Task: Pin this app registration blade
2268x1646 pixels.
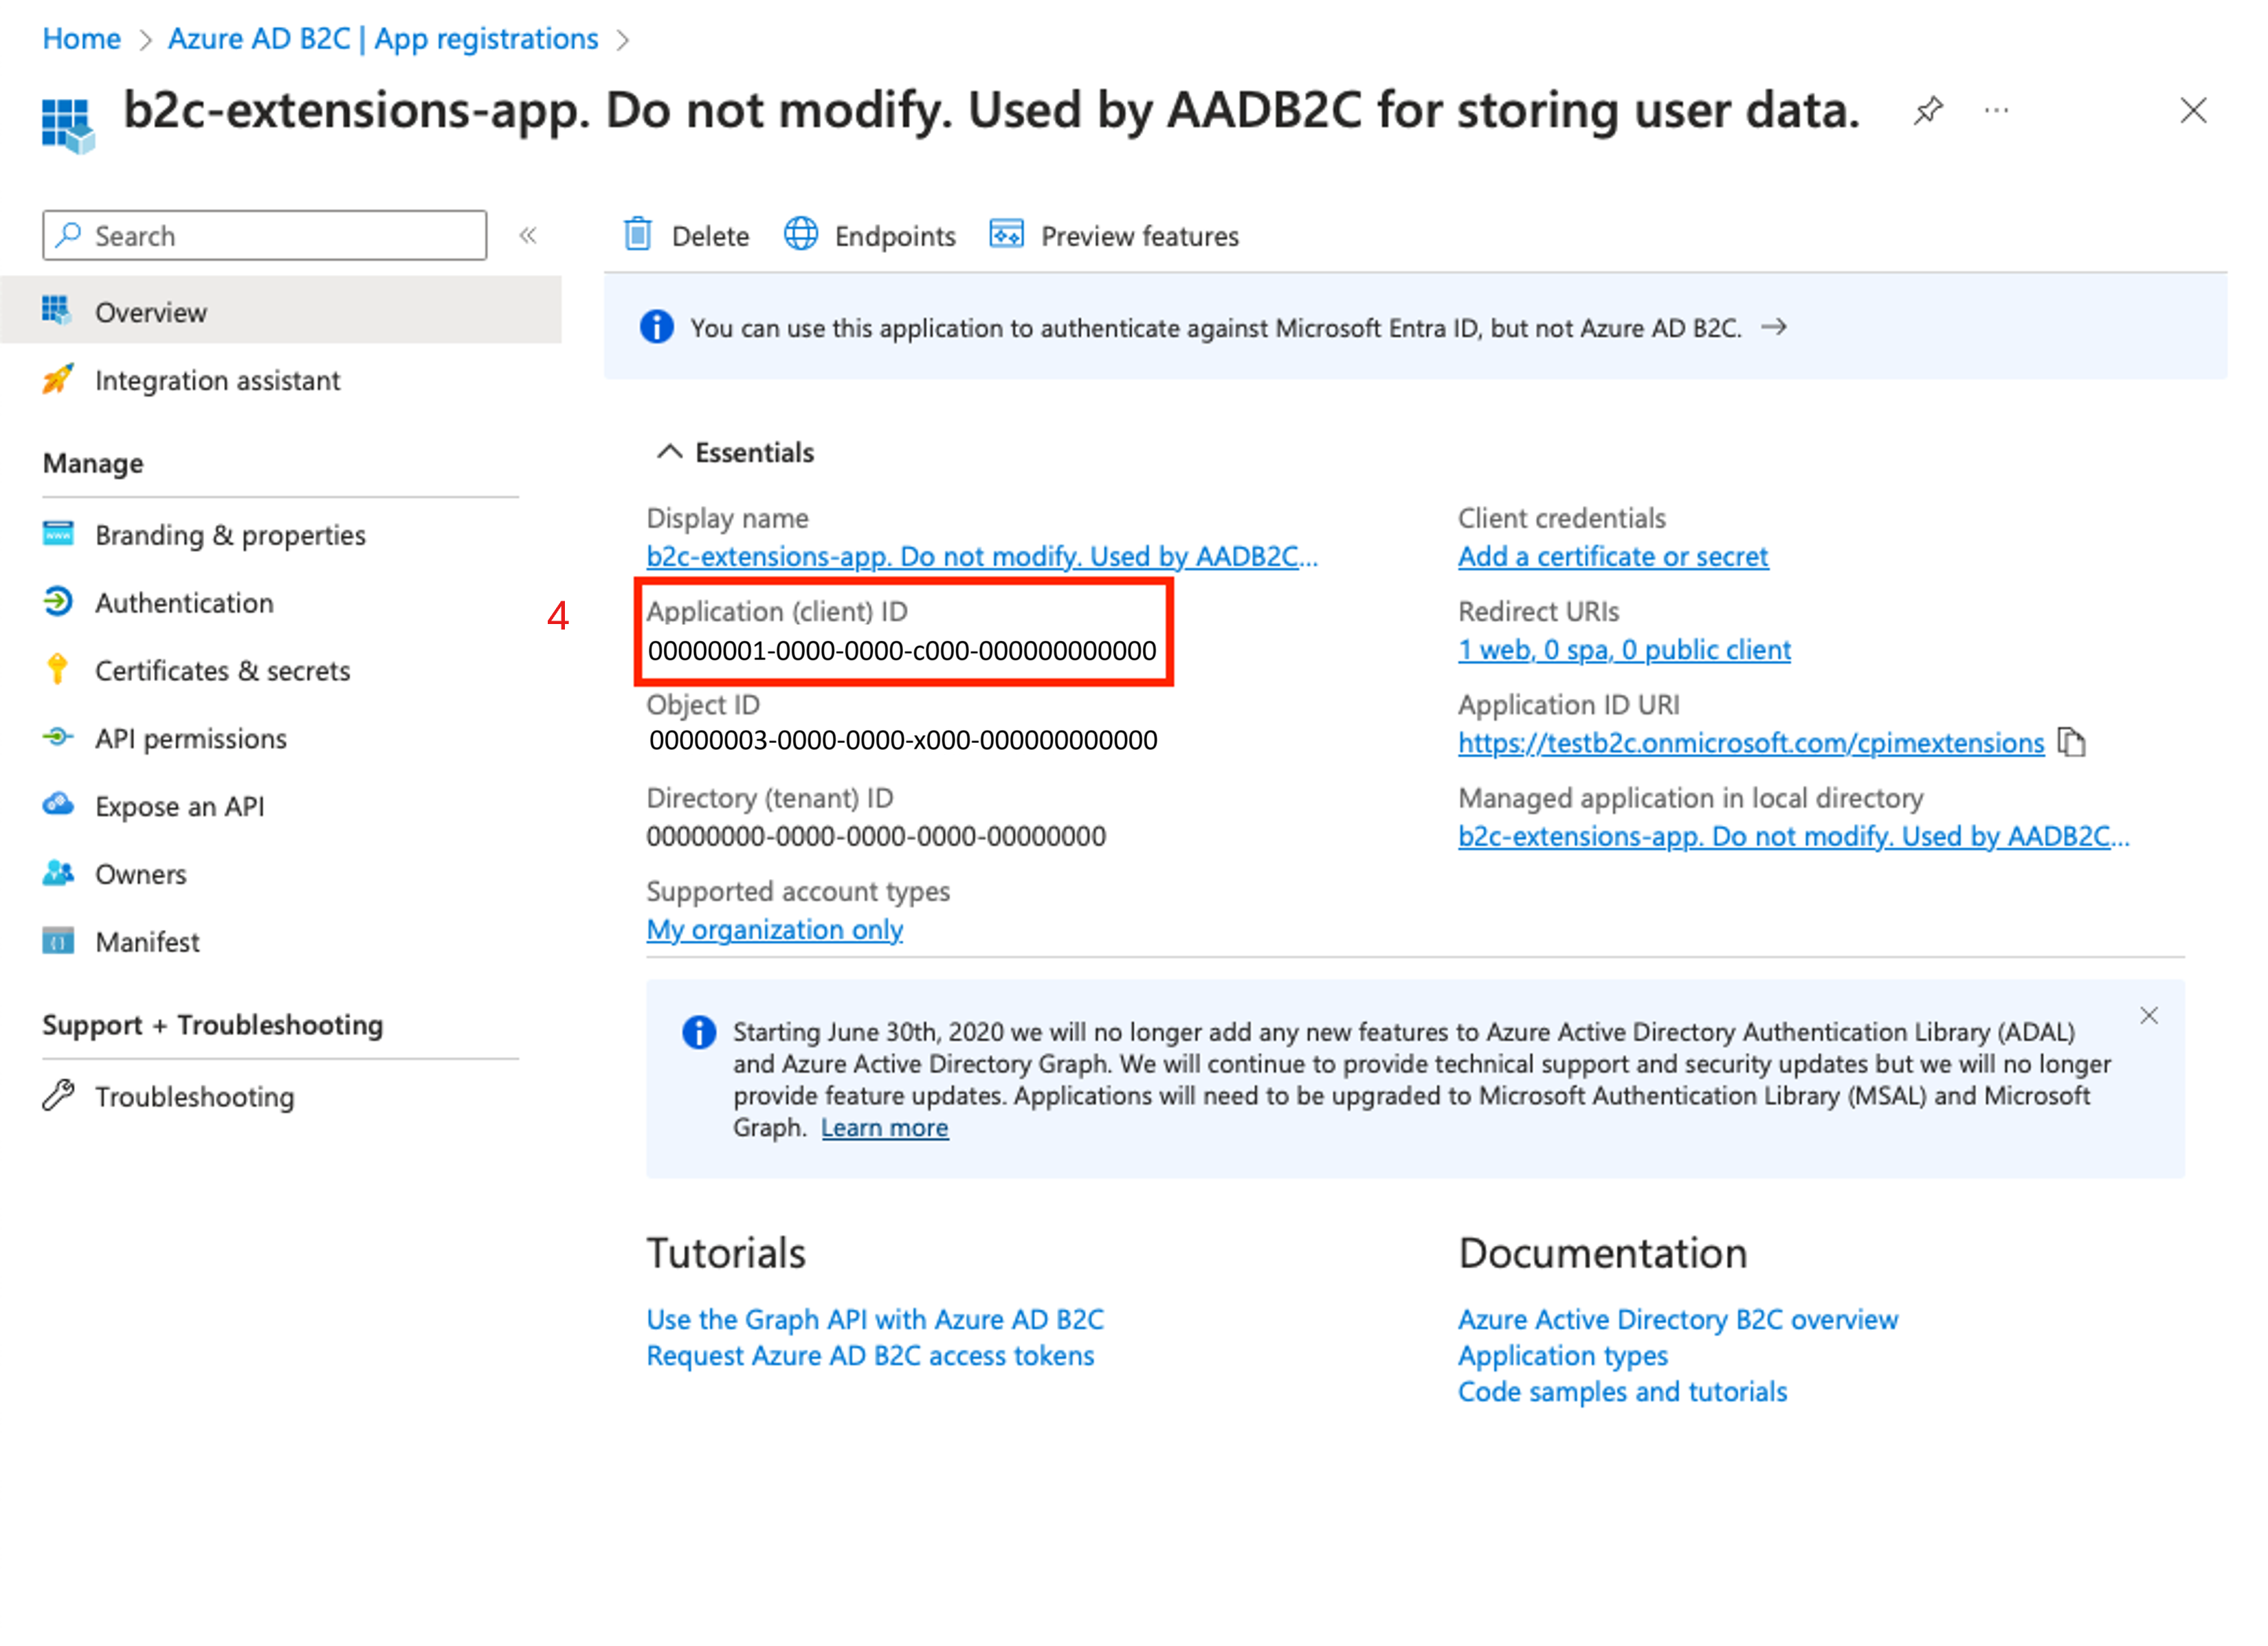Action: pyautogui.click(x=1928, y=110)
